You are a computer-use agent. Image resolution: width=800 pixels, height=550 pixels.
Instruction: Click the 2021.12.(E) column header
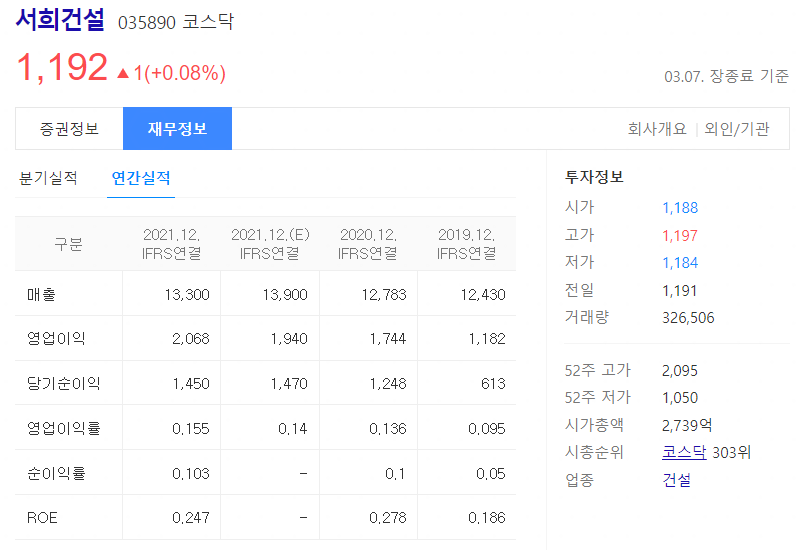tap(270, 244)
